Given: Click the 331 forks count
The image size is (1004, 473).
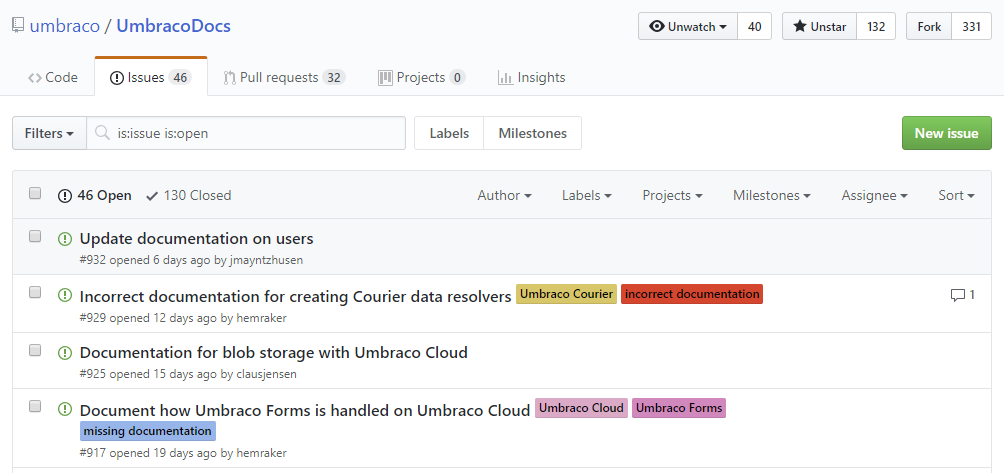Looking at the screenshot, I should [x=971, y=26].
